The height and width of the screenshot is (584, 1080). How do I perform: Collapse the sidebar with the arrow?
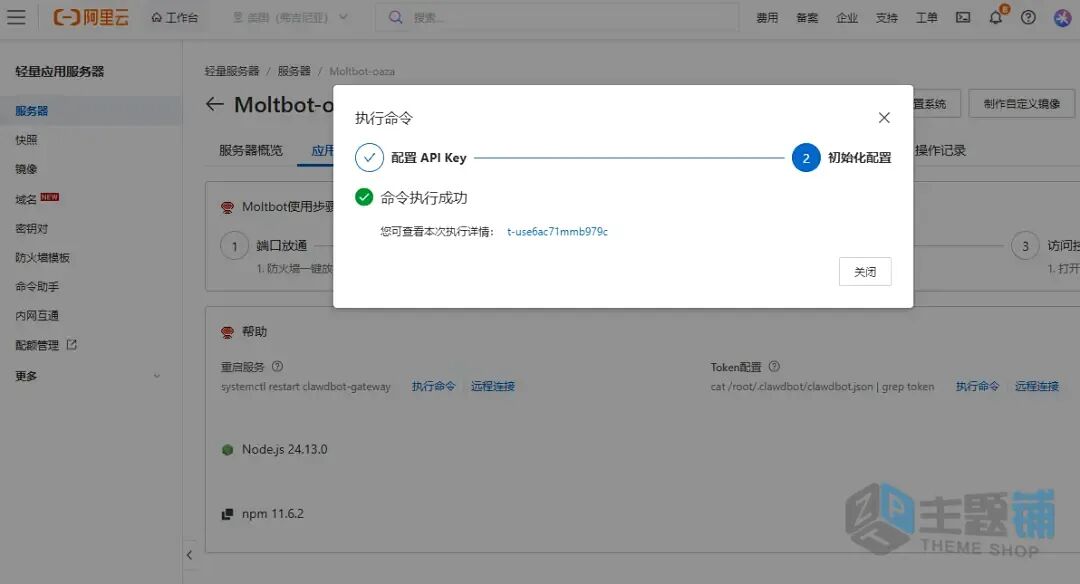(x=189, y=555)
